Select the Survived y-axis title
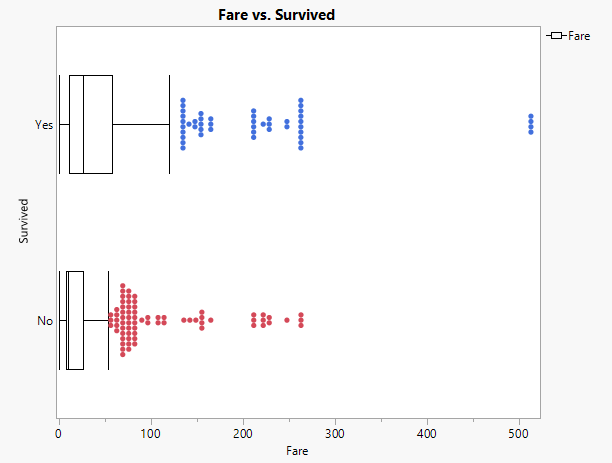Viewport: 612px width, 463px height. click(x=23, y=222)
